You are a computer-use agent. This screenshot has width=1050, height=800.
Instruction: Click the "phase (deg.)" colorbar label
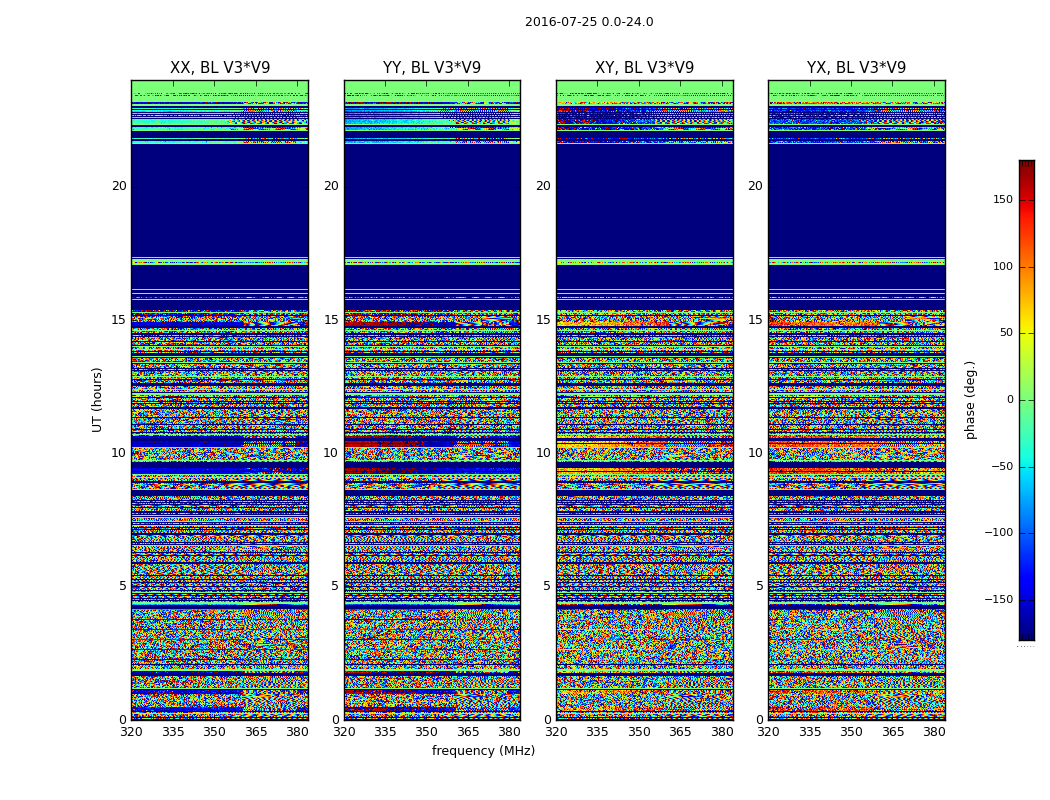[x=970, y=399]
